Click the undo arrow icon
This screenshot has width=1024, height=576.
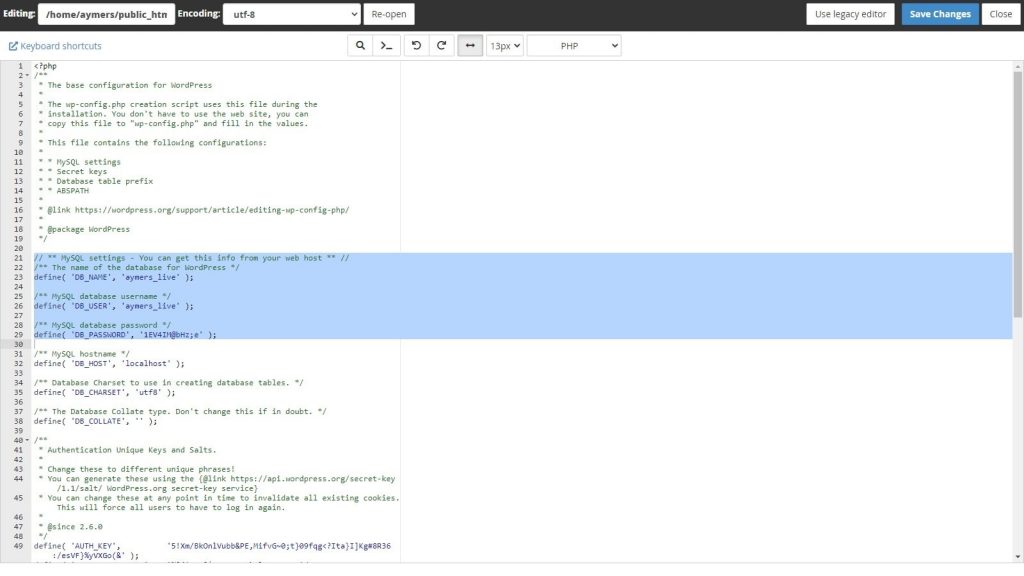(416, 46)
